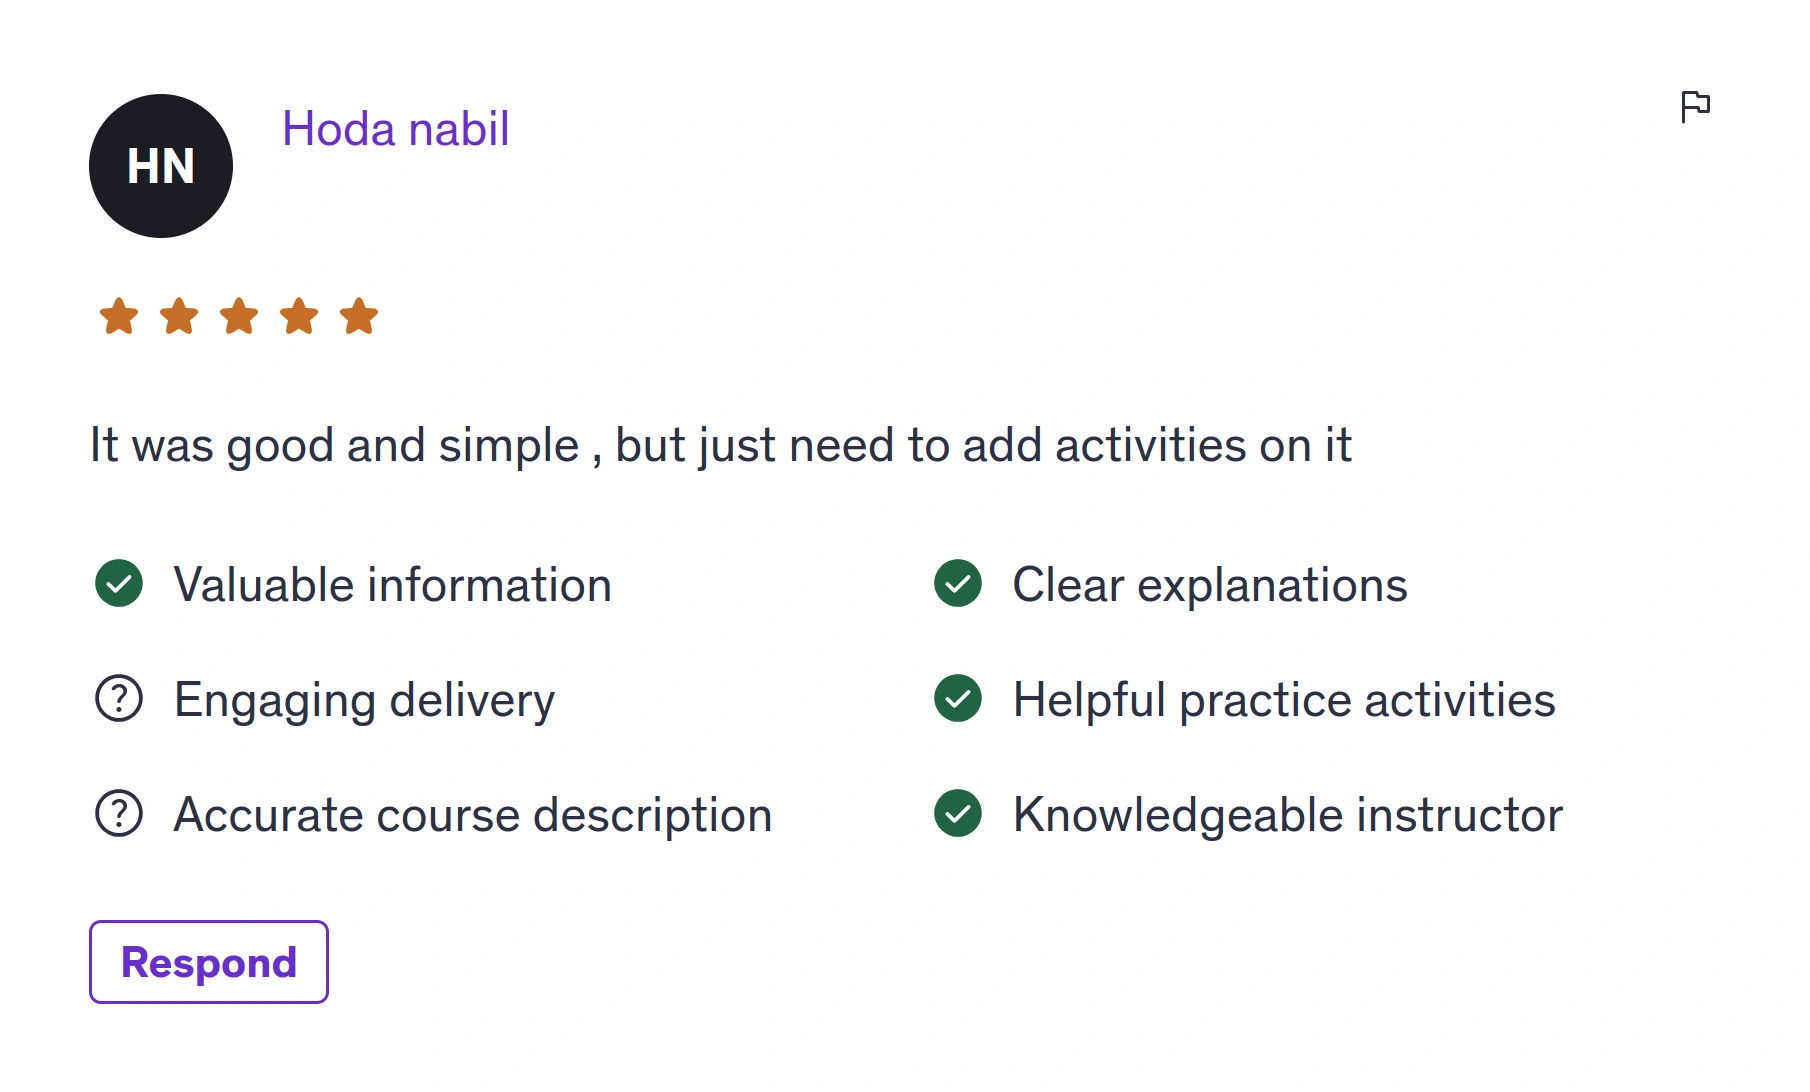
Task: Click question mark beside Engaging delivery
Action: (x=119, y=698)
